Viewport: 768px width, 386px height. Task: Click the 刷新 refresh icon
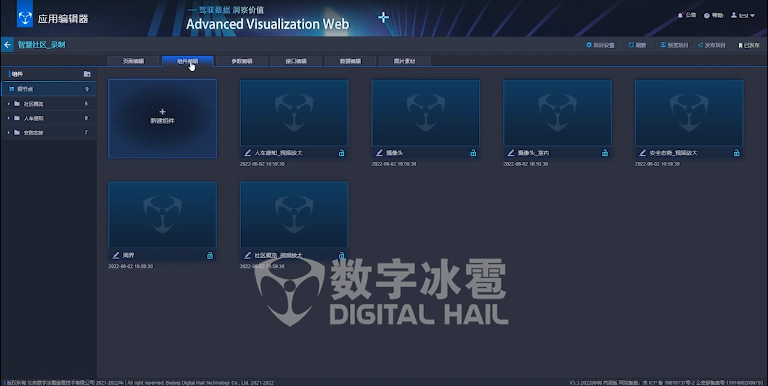click(x=631, y=45)
